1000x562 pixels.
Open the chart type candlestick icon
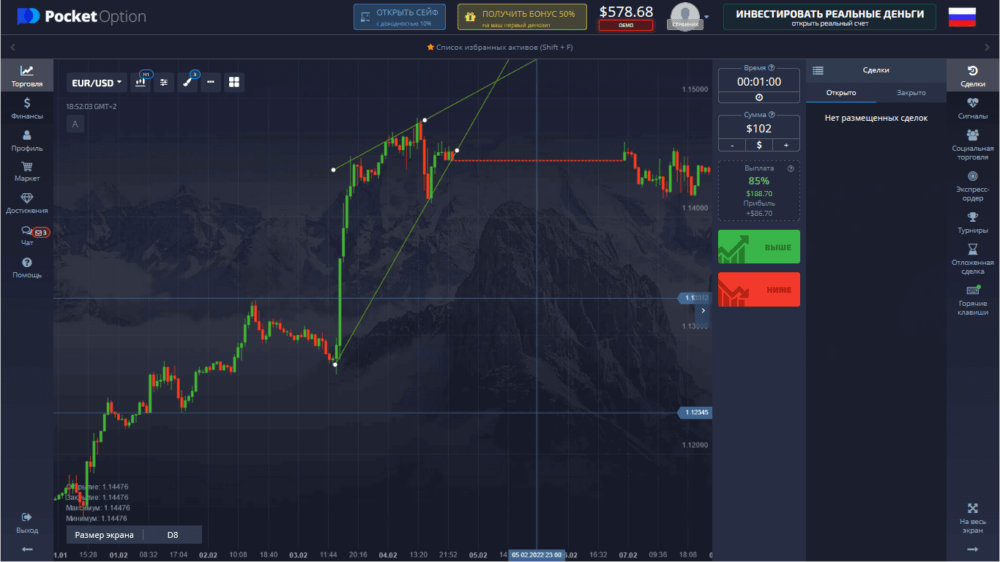tap(141, 83)
